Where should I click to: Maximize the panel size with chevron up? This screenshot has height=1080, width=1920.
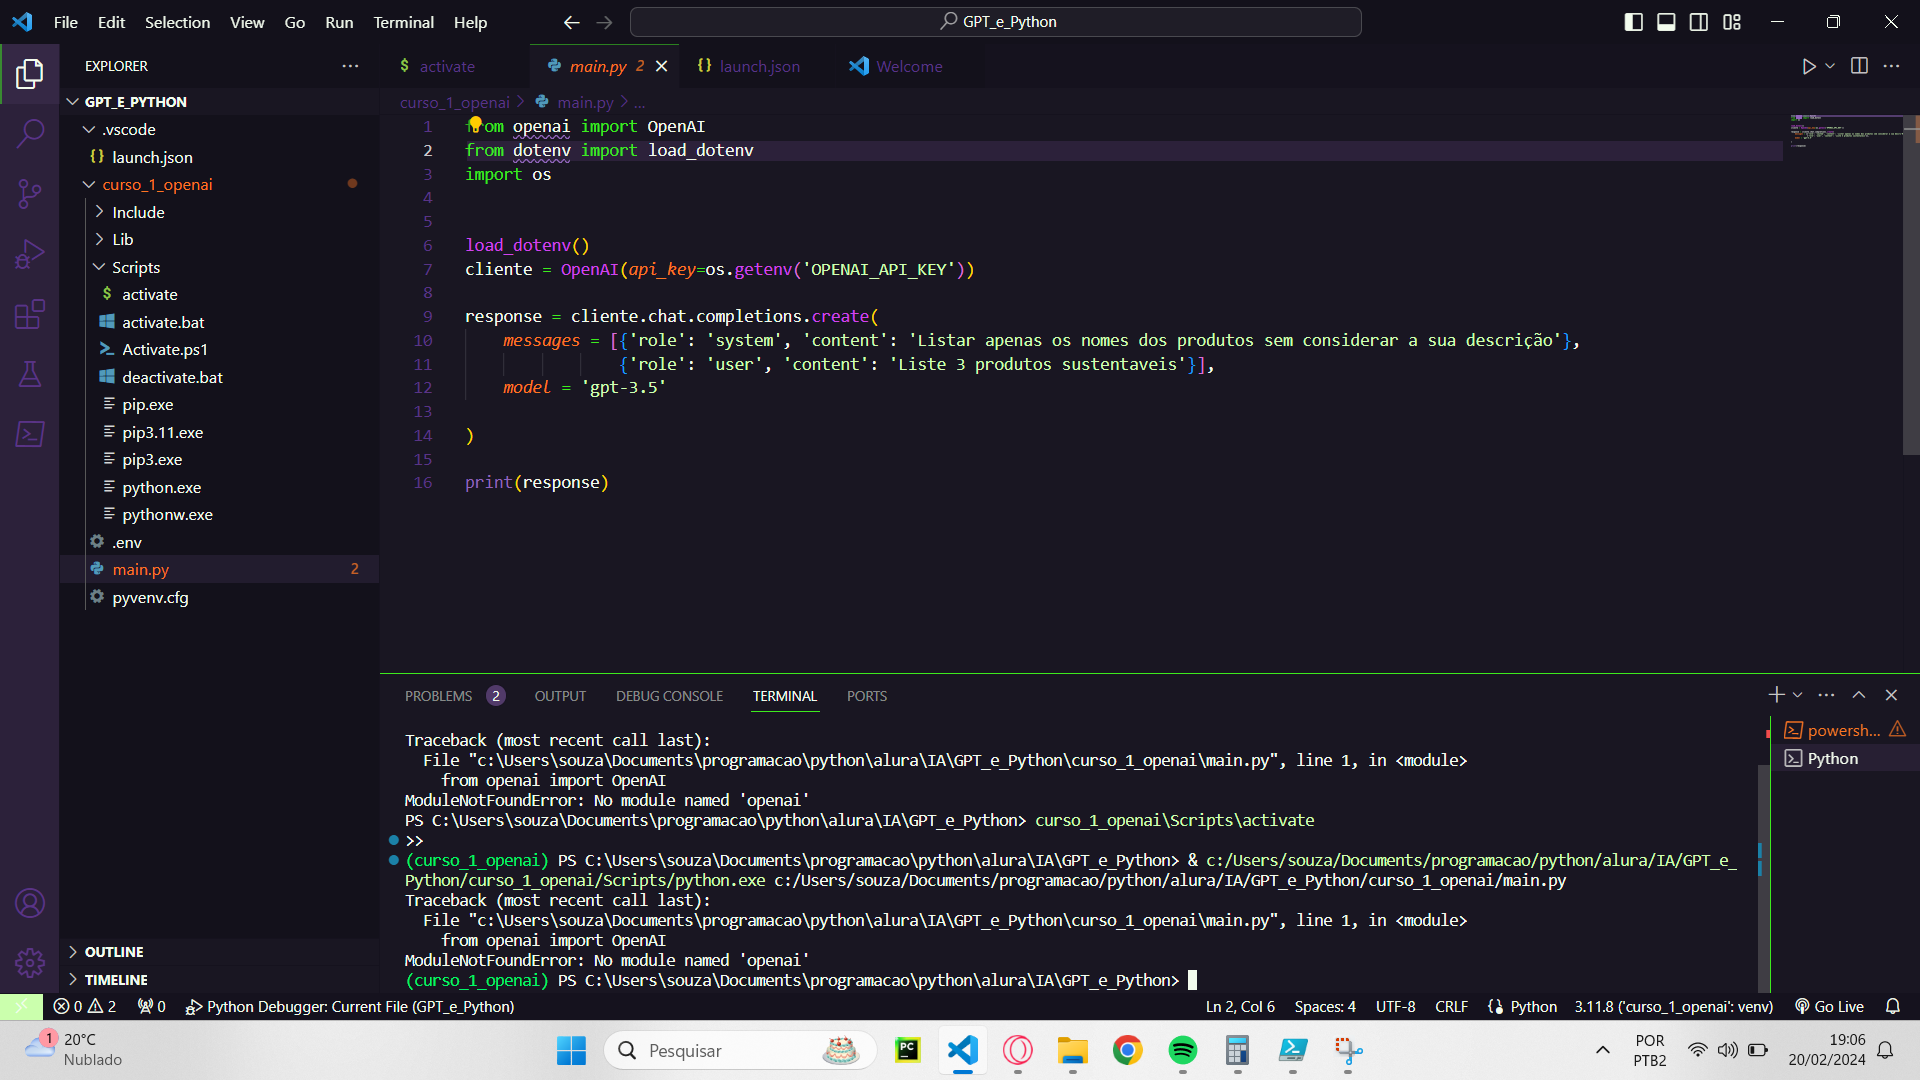click(x=1859, y=695)
